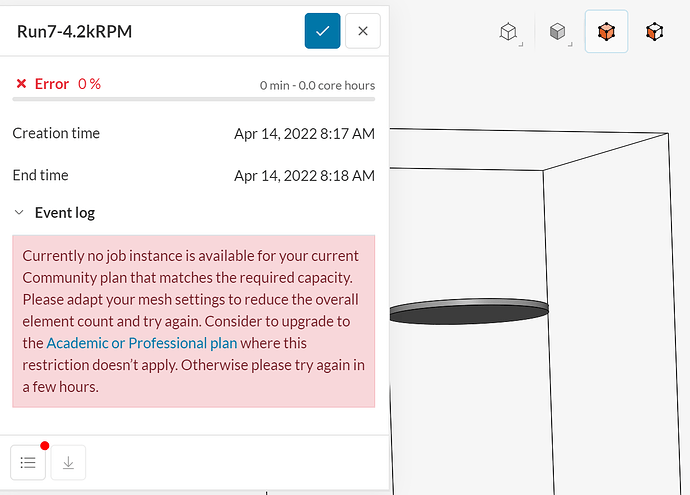Click the Event log heading
This screenshot has height=495, width=690.
pos(65,213)
